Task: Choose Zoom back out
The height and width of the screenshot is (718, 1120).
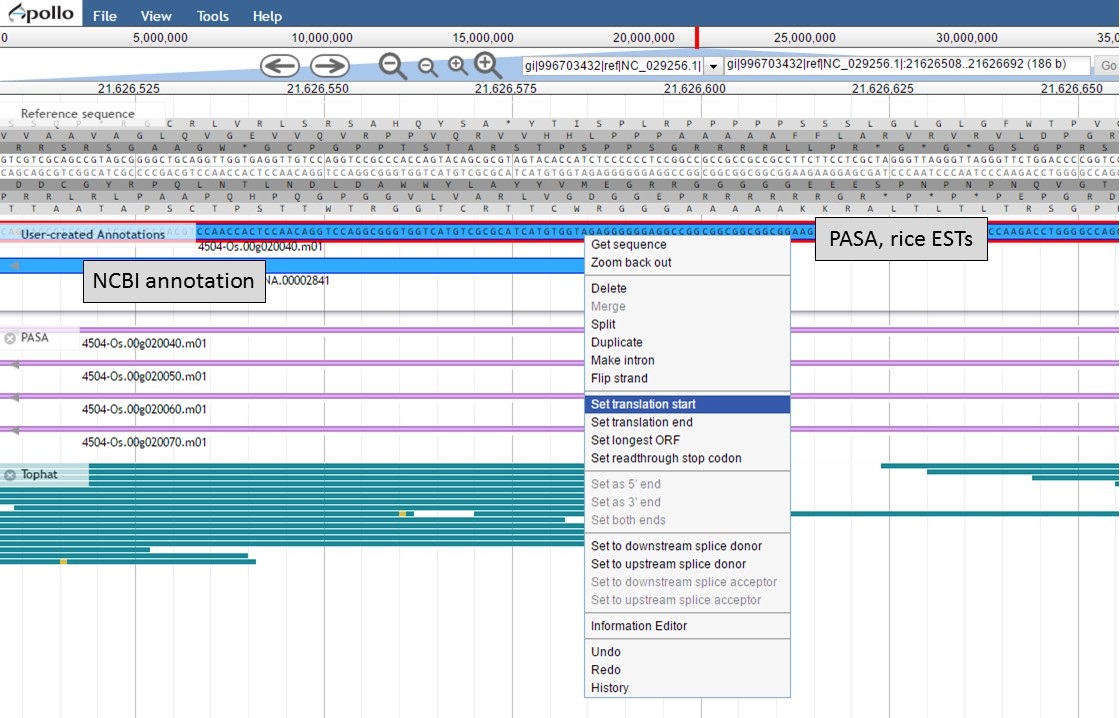Action: tap(687, 262)
